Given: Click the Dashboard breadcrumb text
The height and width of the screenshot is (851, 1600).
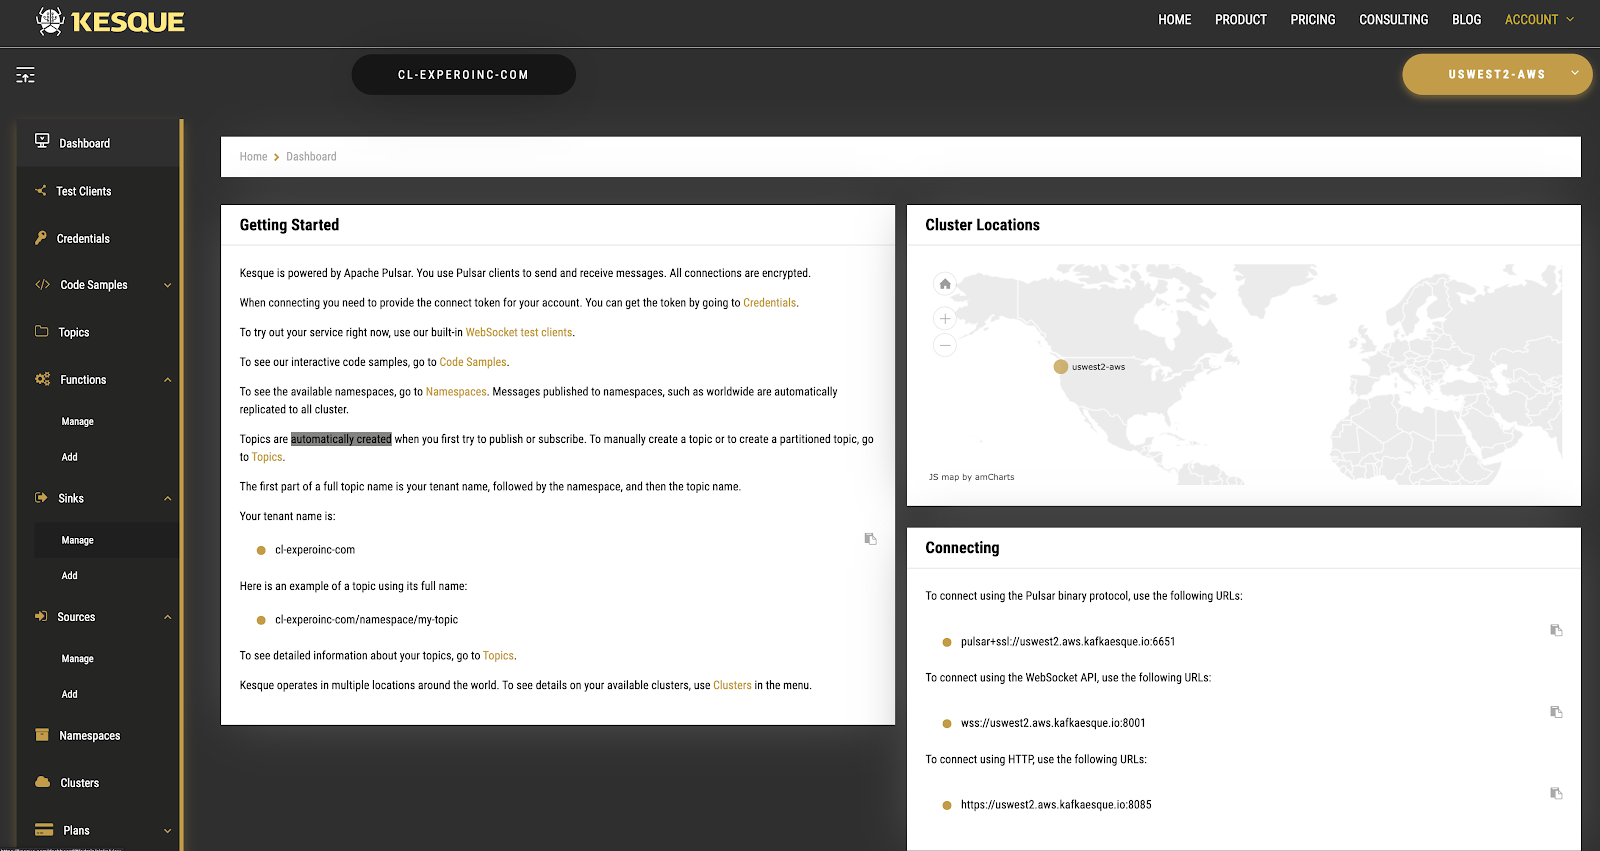Looking at the screenshot, I should [311, 157].
